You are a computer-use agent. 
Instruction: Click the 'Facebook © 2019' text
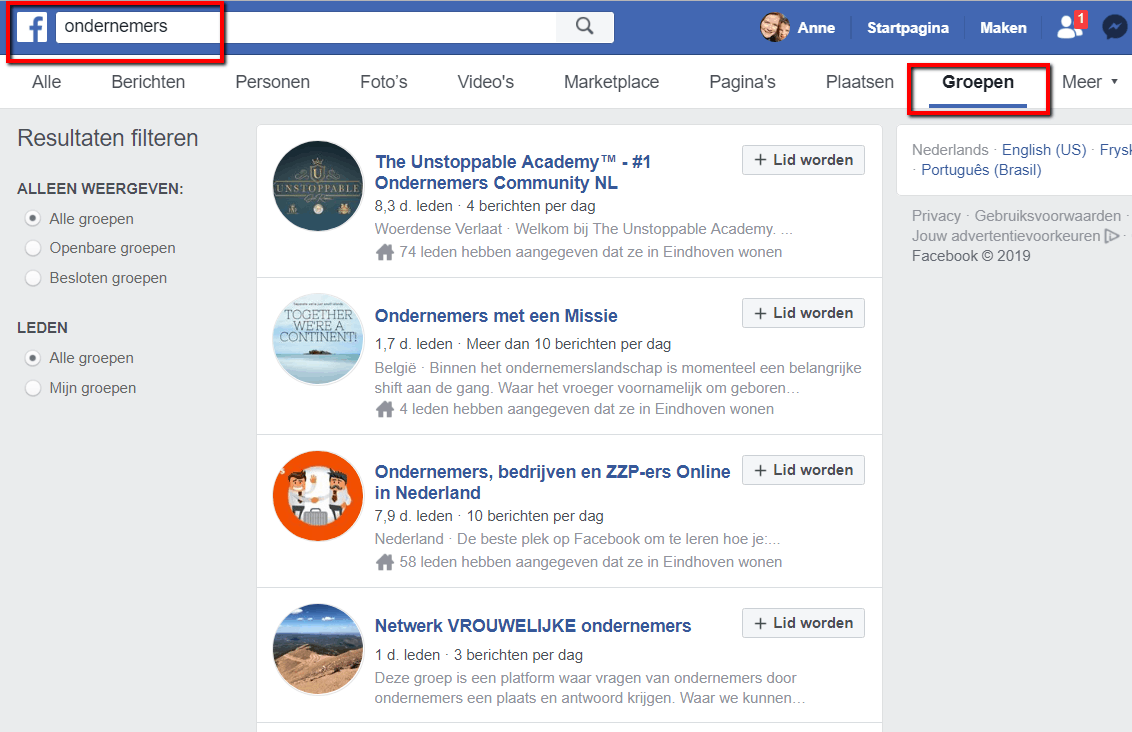(971, 256)
